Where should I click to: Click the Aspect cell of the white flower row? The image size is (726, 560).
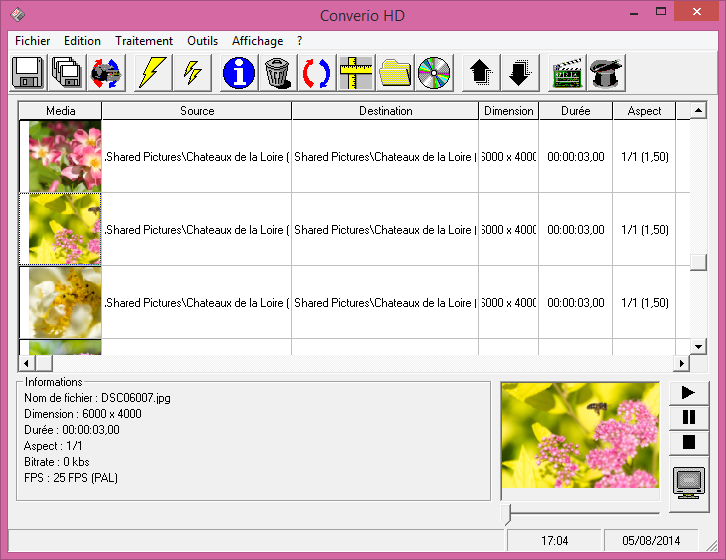tap(644, 302)
